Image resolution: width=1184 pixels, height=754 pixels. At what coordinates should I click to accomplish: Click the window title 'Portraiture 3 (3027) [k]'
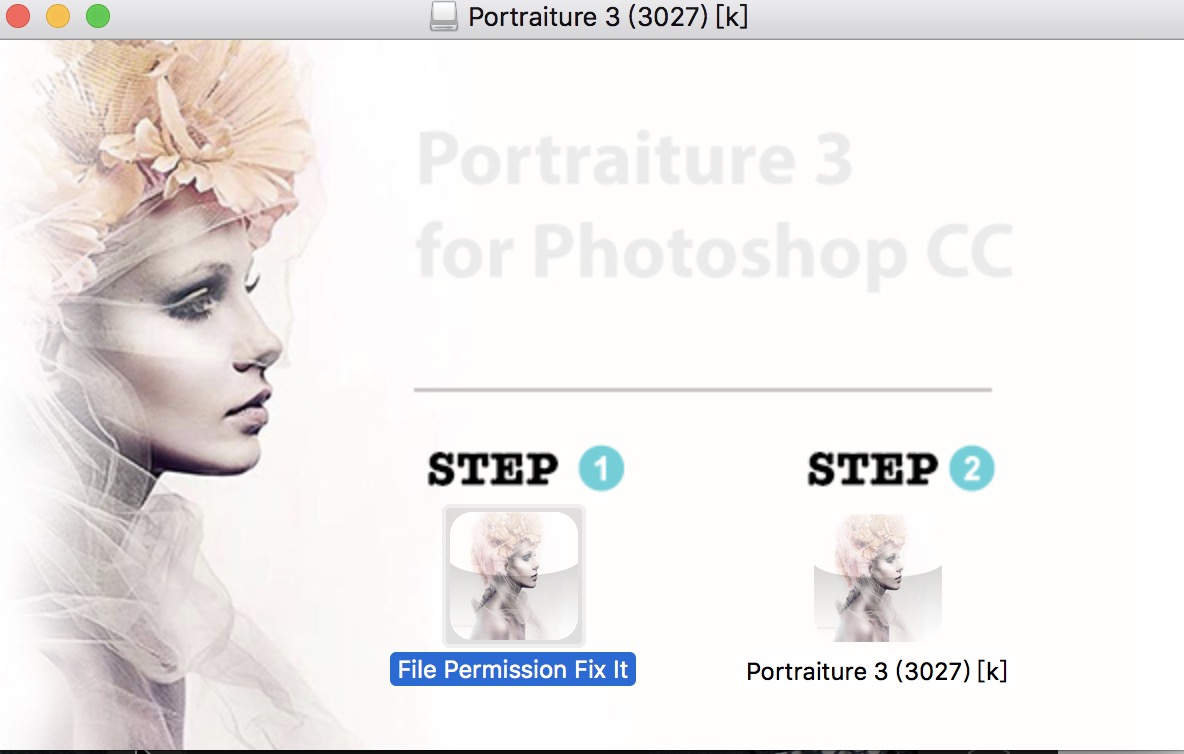click(x=608, y=17)
